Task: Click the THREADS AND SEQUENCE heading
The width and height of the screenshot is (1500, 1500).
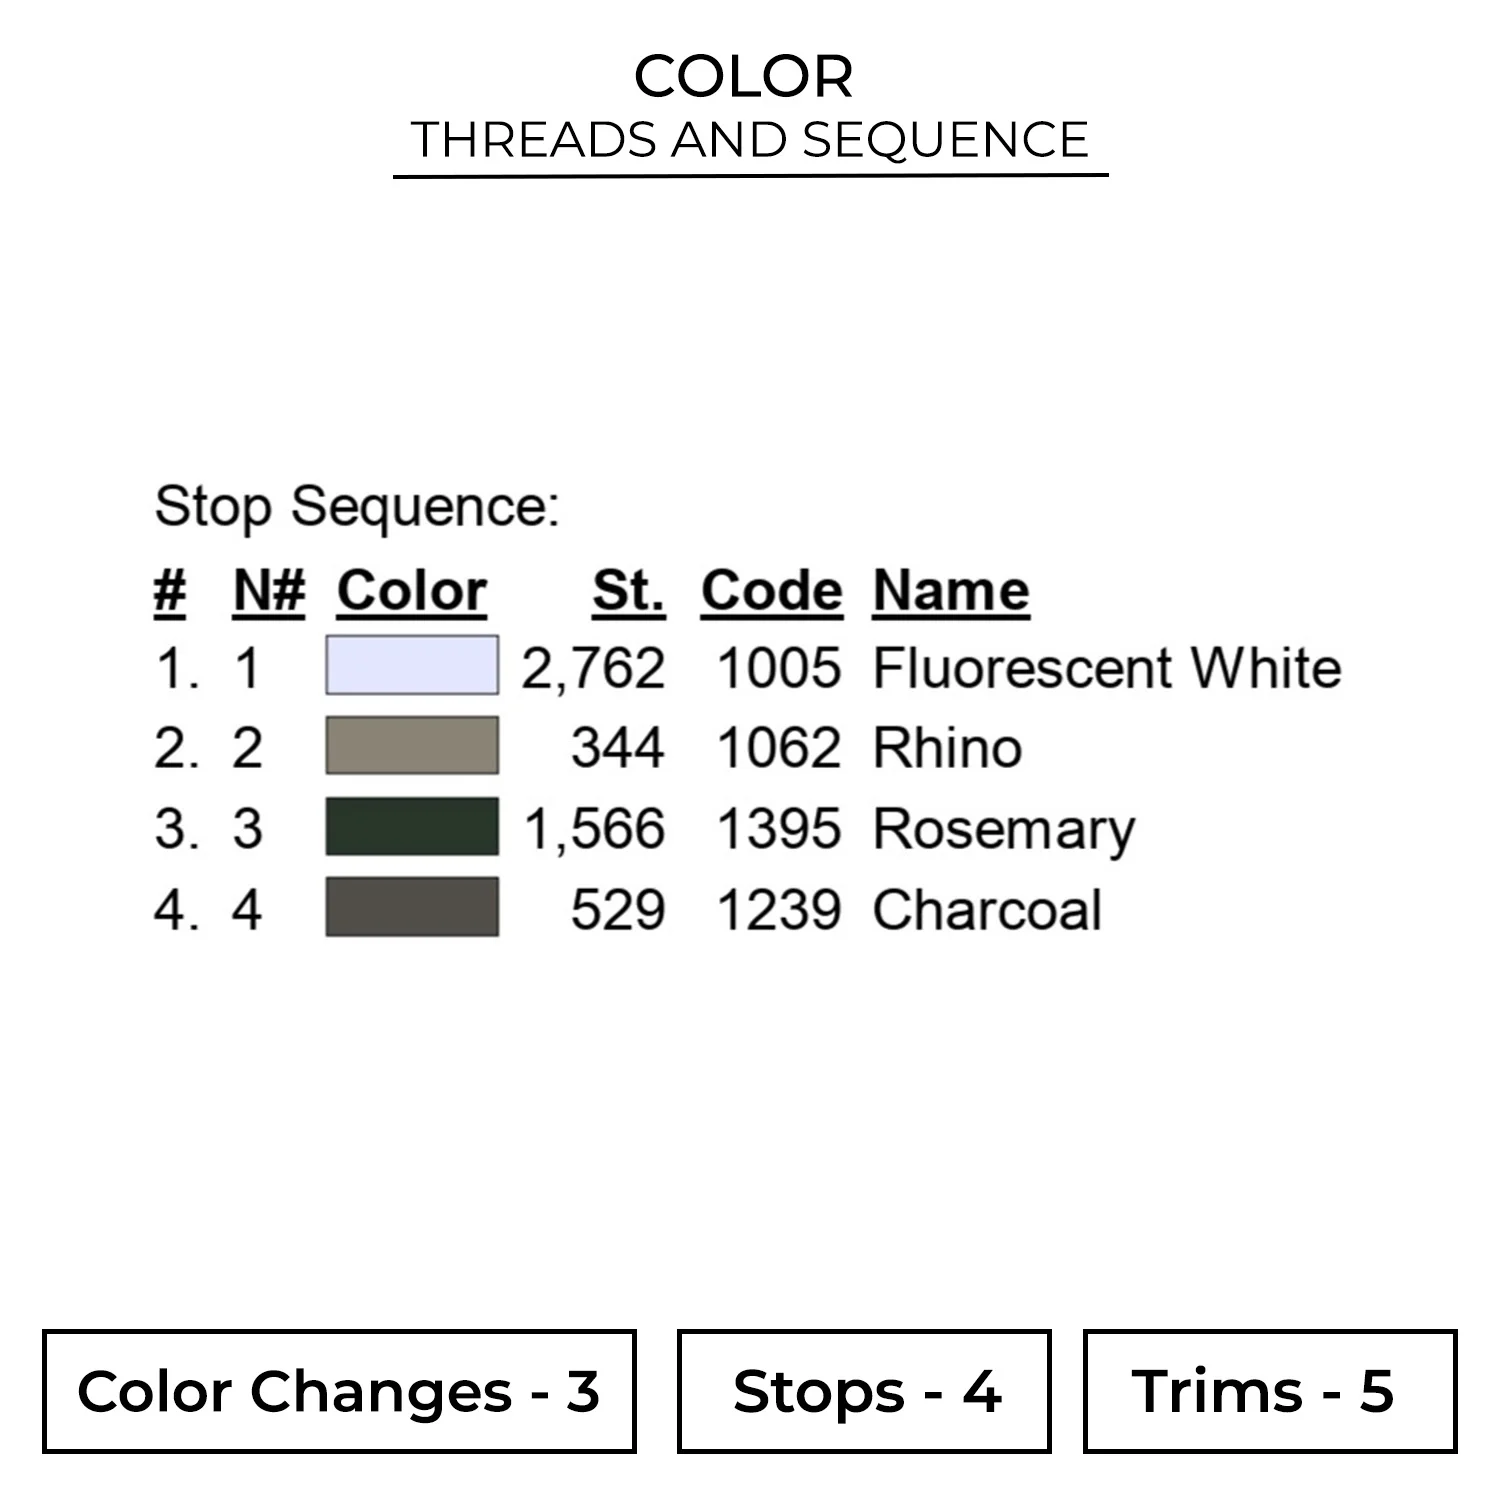Action: point(750,140)
